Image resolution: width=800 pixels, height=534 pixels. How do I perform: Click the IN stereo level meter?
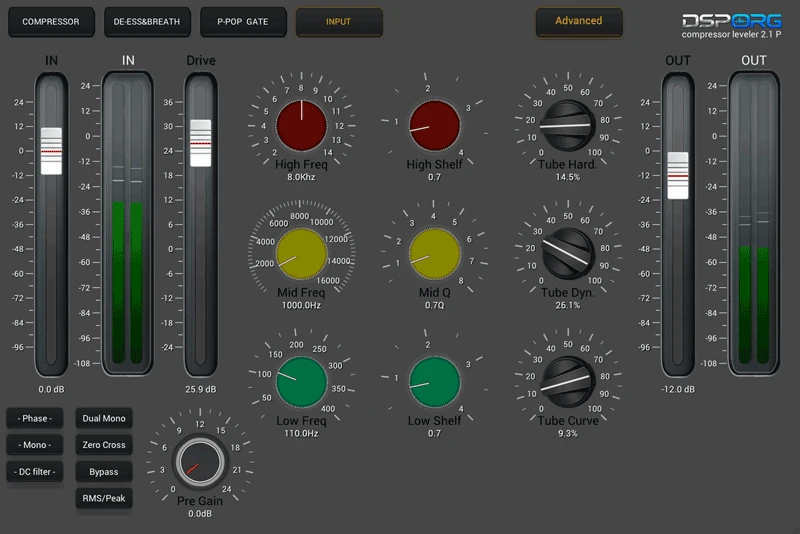(x=128, y=223)
